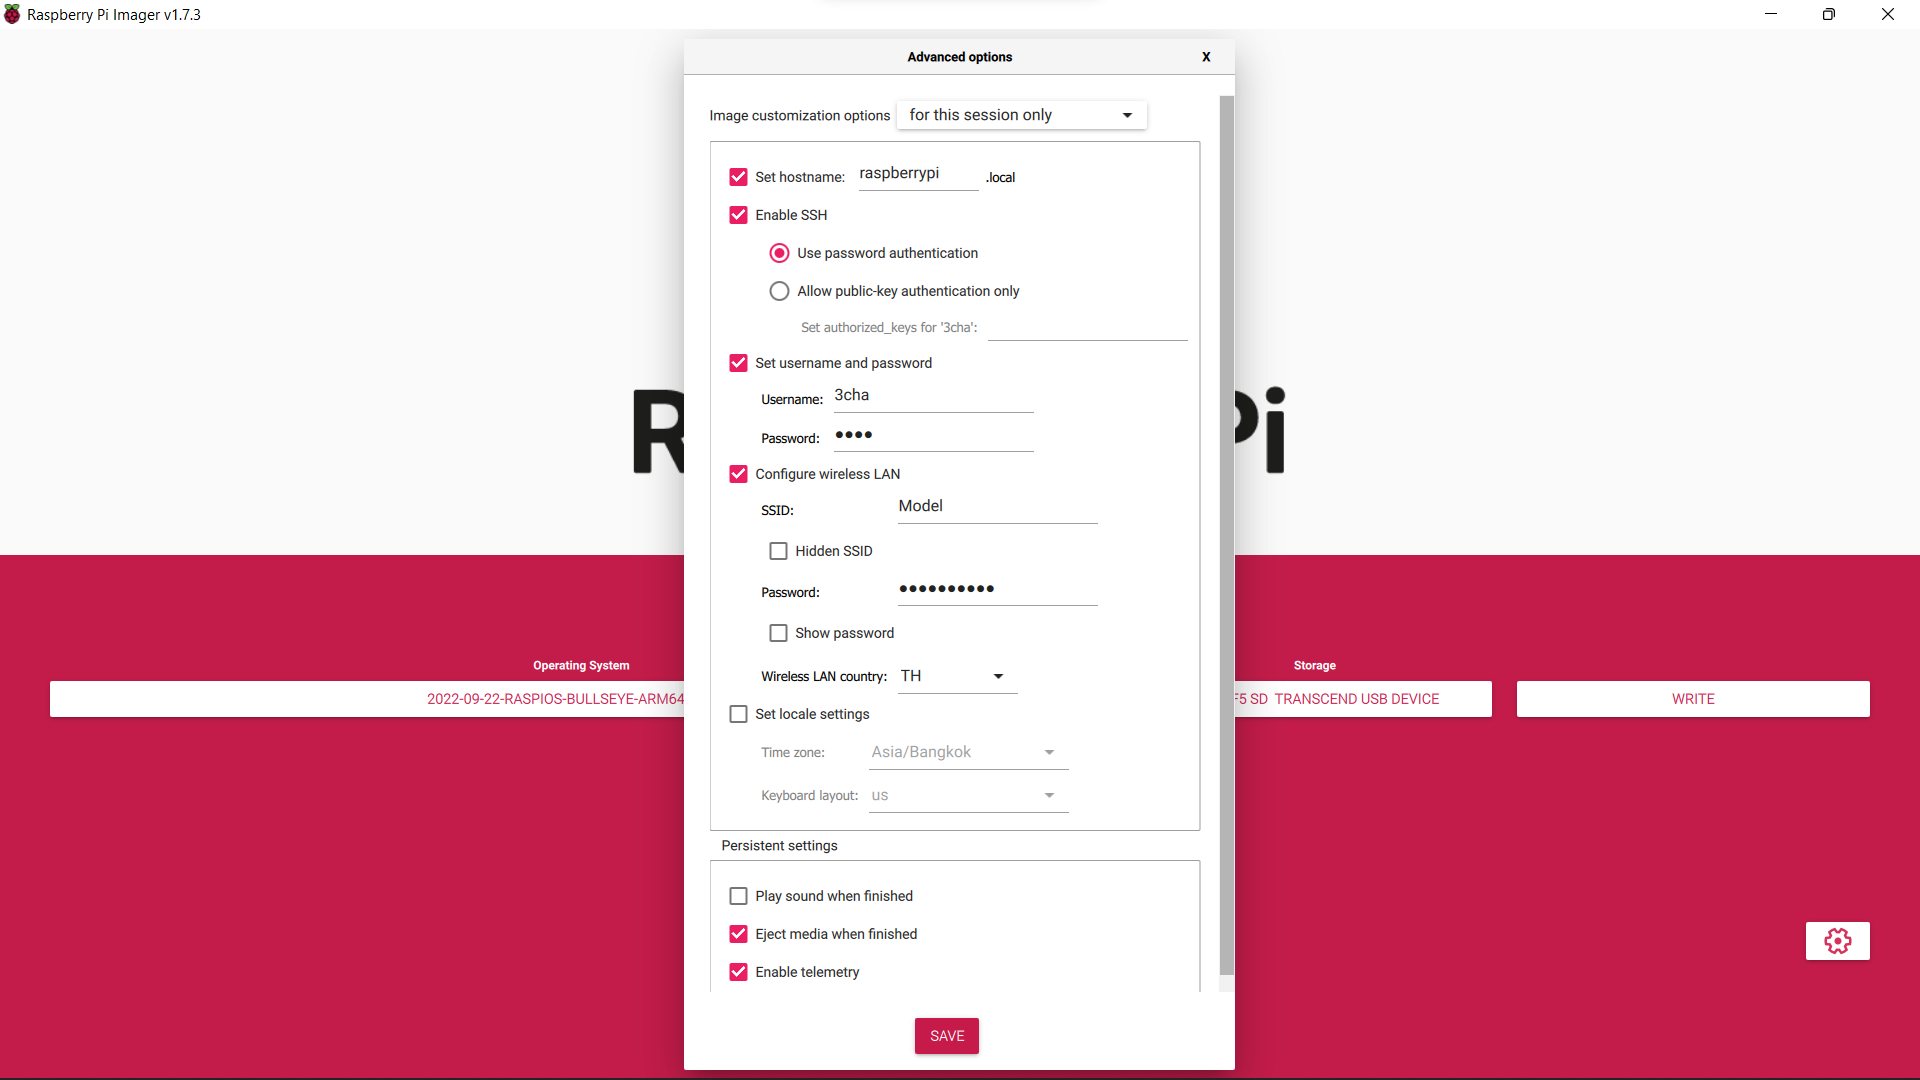Screen dimensions: 1920x1080
Task: Select Use password authentication radio button
Action: click(x=779, y=252)
